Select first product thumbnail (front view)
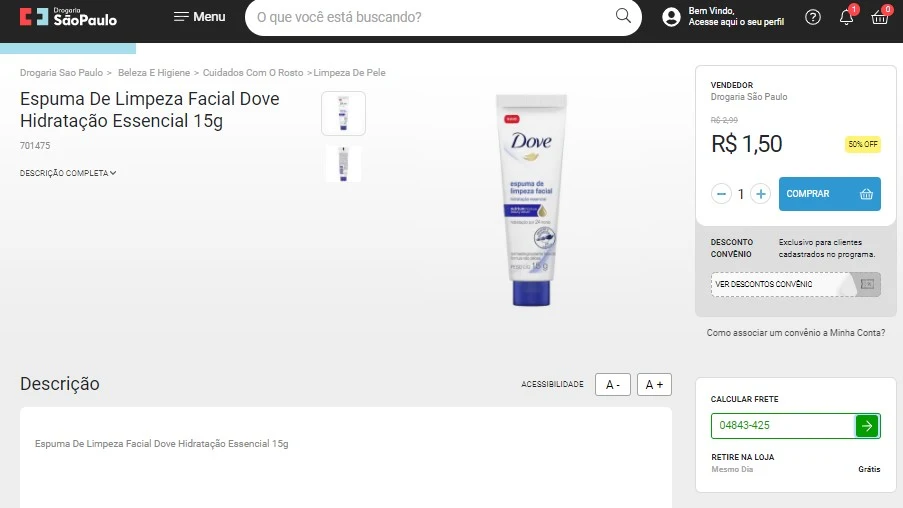 343,113
